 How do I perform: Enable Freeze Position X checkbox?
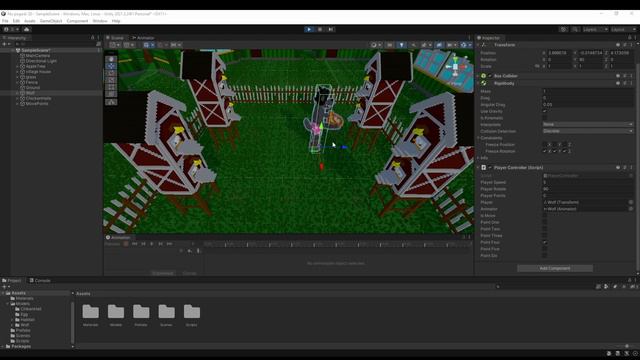click(544, 144)
